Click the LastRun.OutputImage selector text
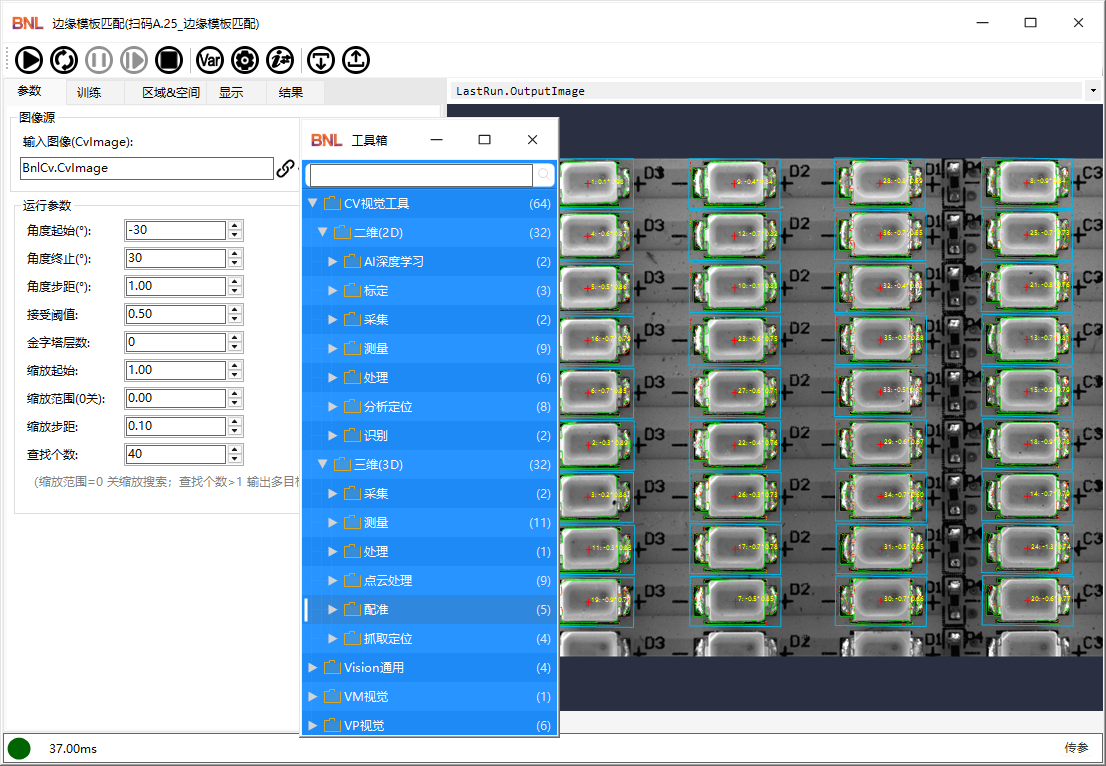The height and width of the screenshot is (766, 1106). tap(521, 91)
